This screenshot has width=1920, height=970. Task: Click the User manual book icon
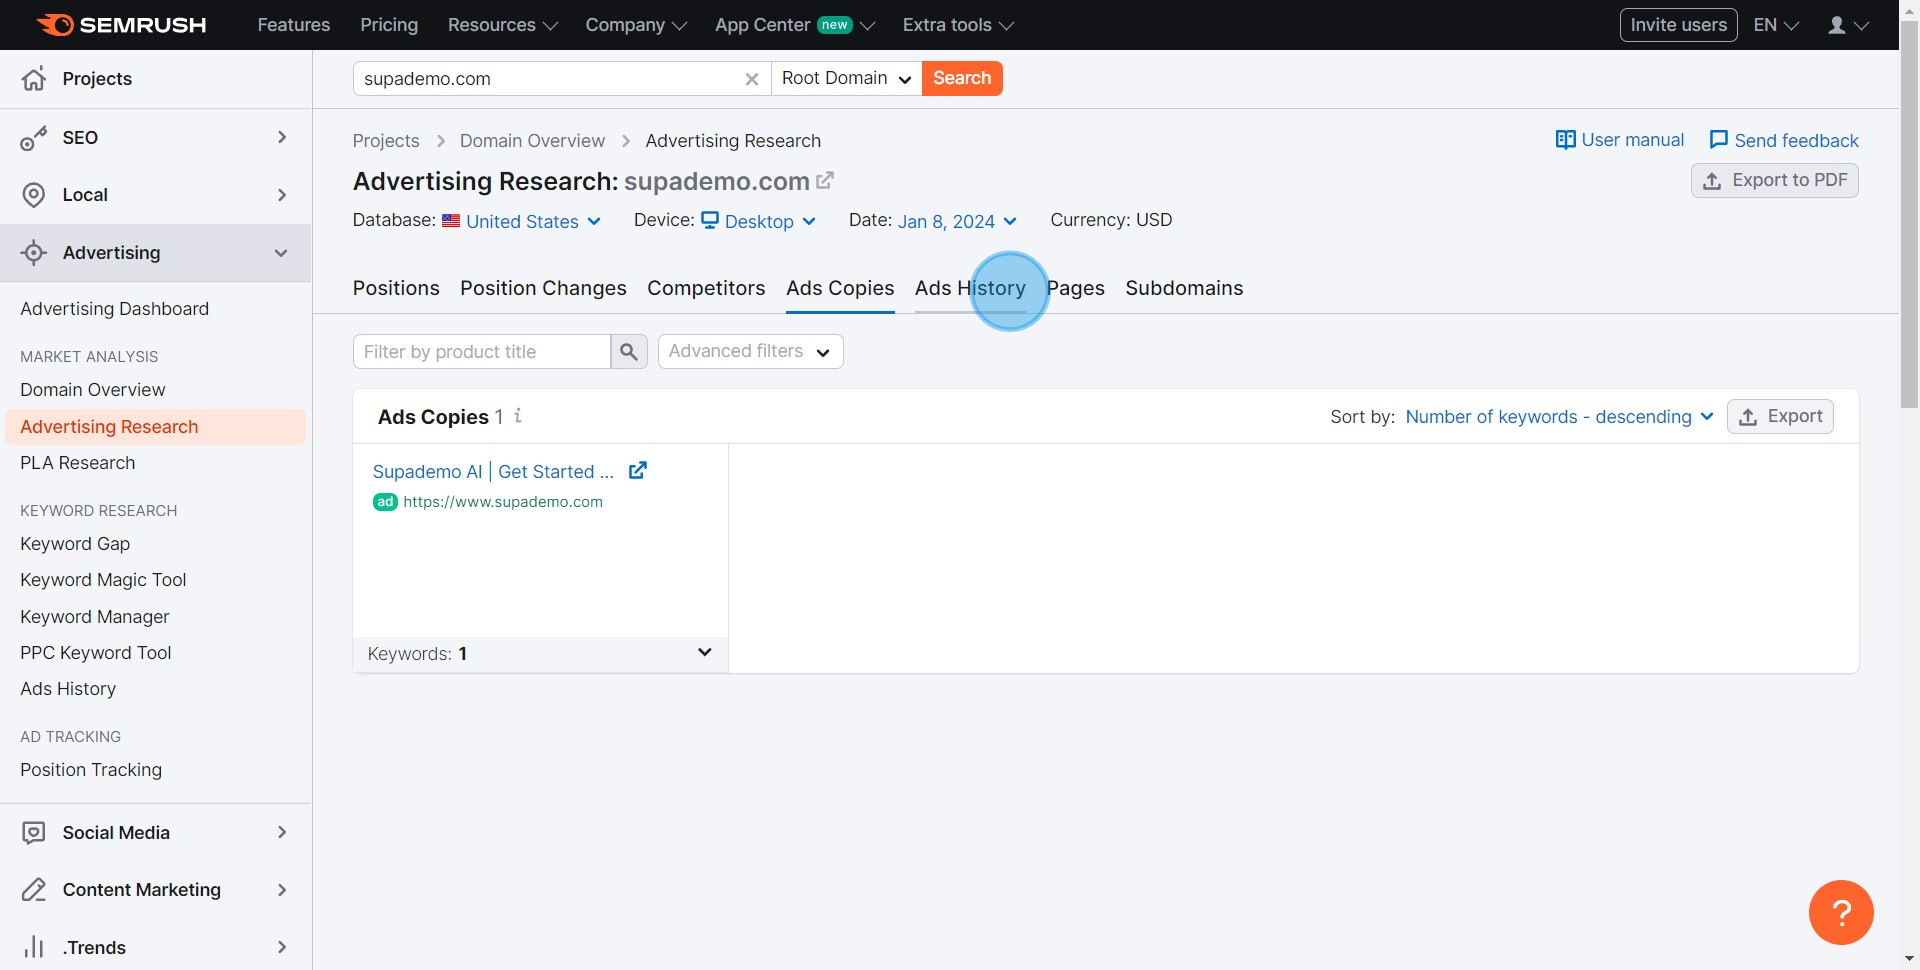1566,140
